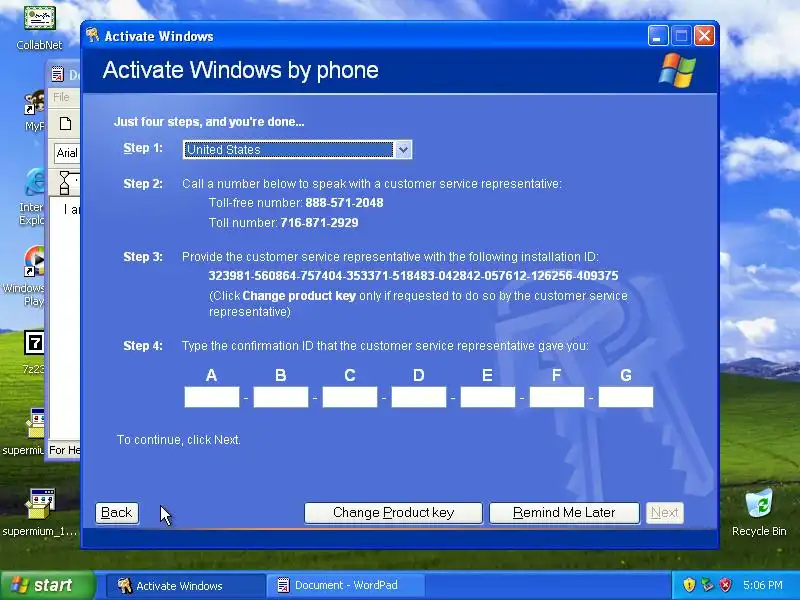Screen dimensions: 800x600
Task: Click the WordPad document icon in its title bar
Action: coord(57,75)
